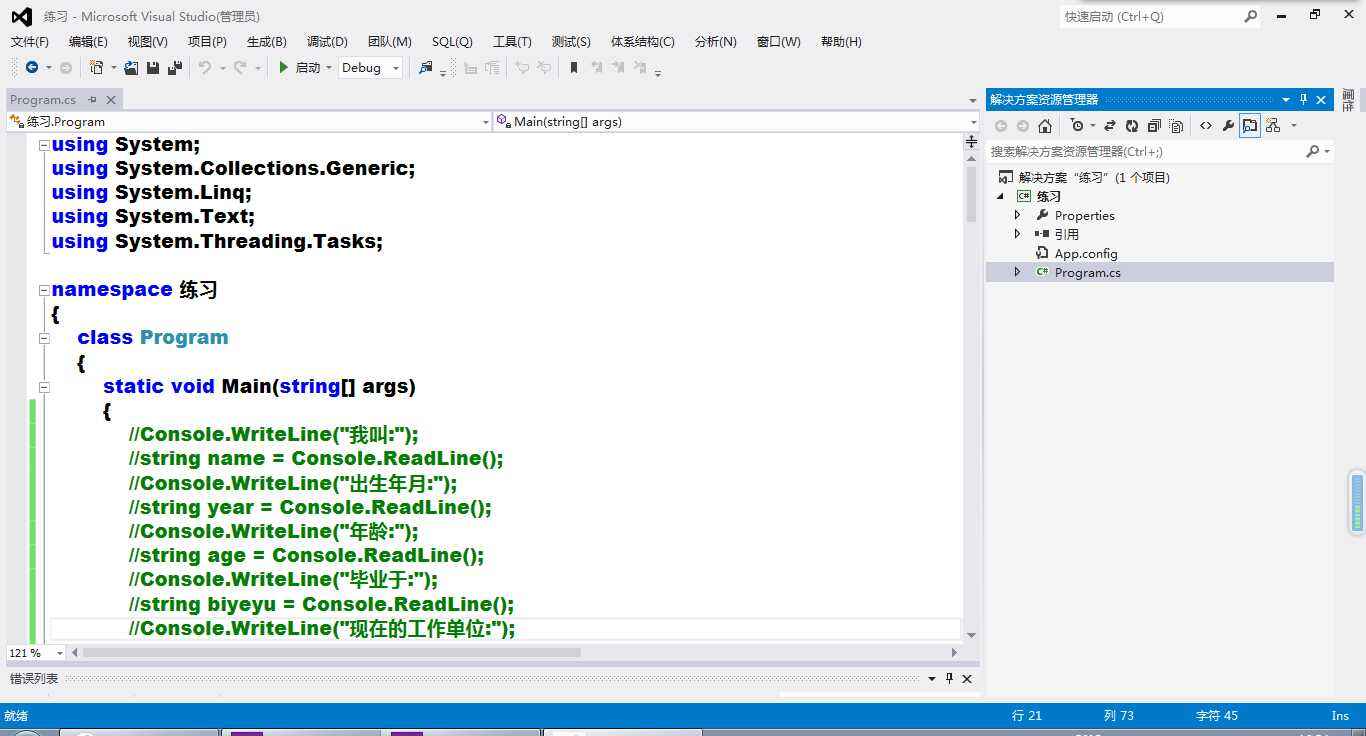Collapse the class Program outline block
This screenshot has height=736, width=1366.
tap(44, 338)
